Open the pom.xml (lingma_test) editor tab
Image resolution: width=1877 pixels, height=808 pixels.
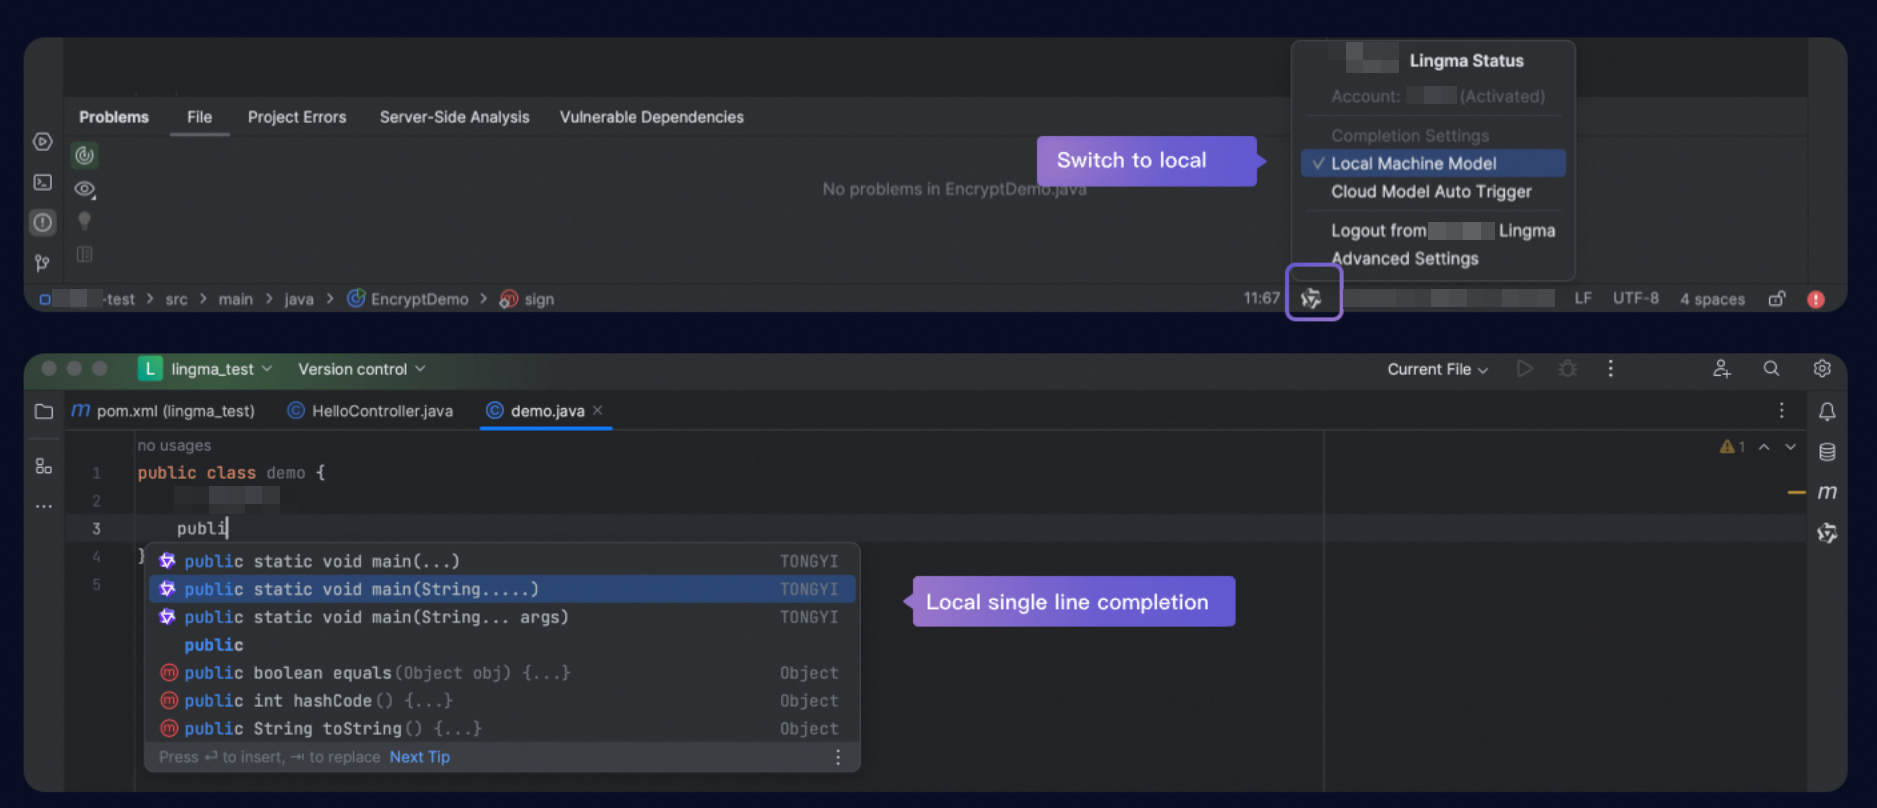point(163,411)
